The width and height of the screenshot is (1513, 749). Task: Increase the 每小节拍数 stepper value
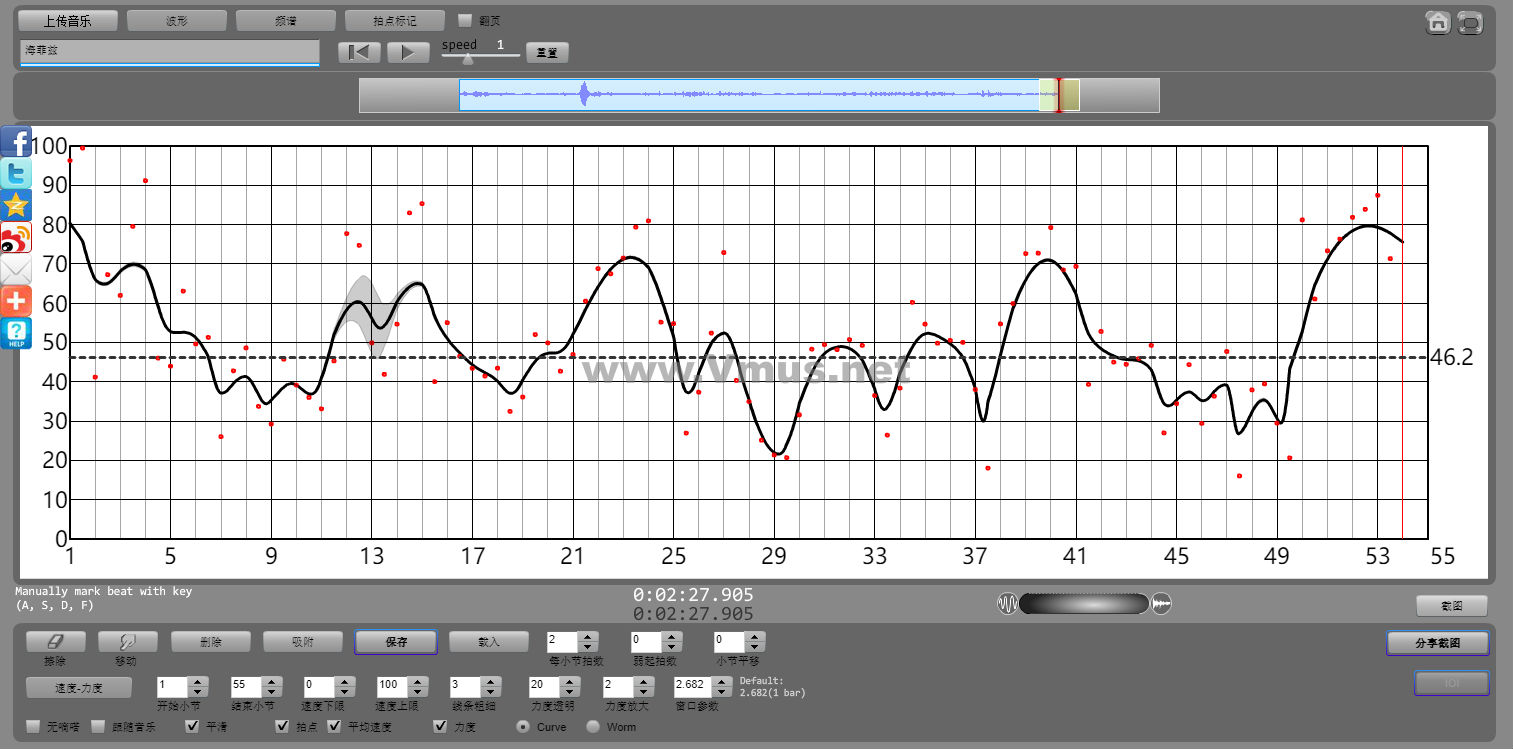588,636
